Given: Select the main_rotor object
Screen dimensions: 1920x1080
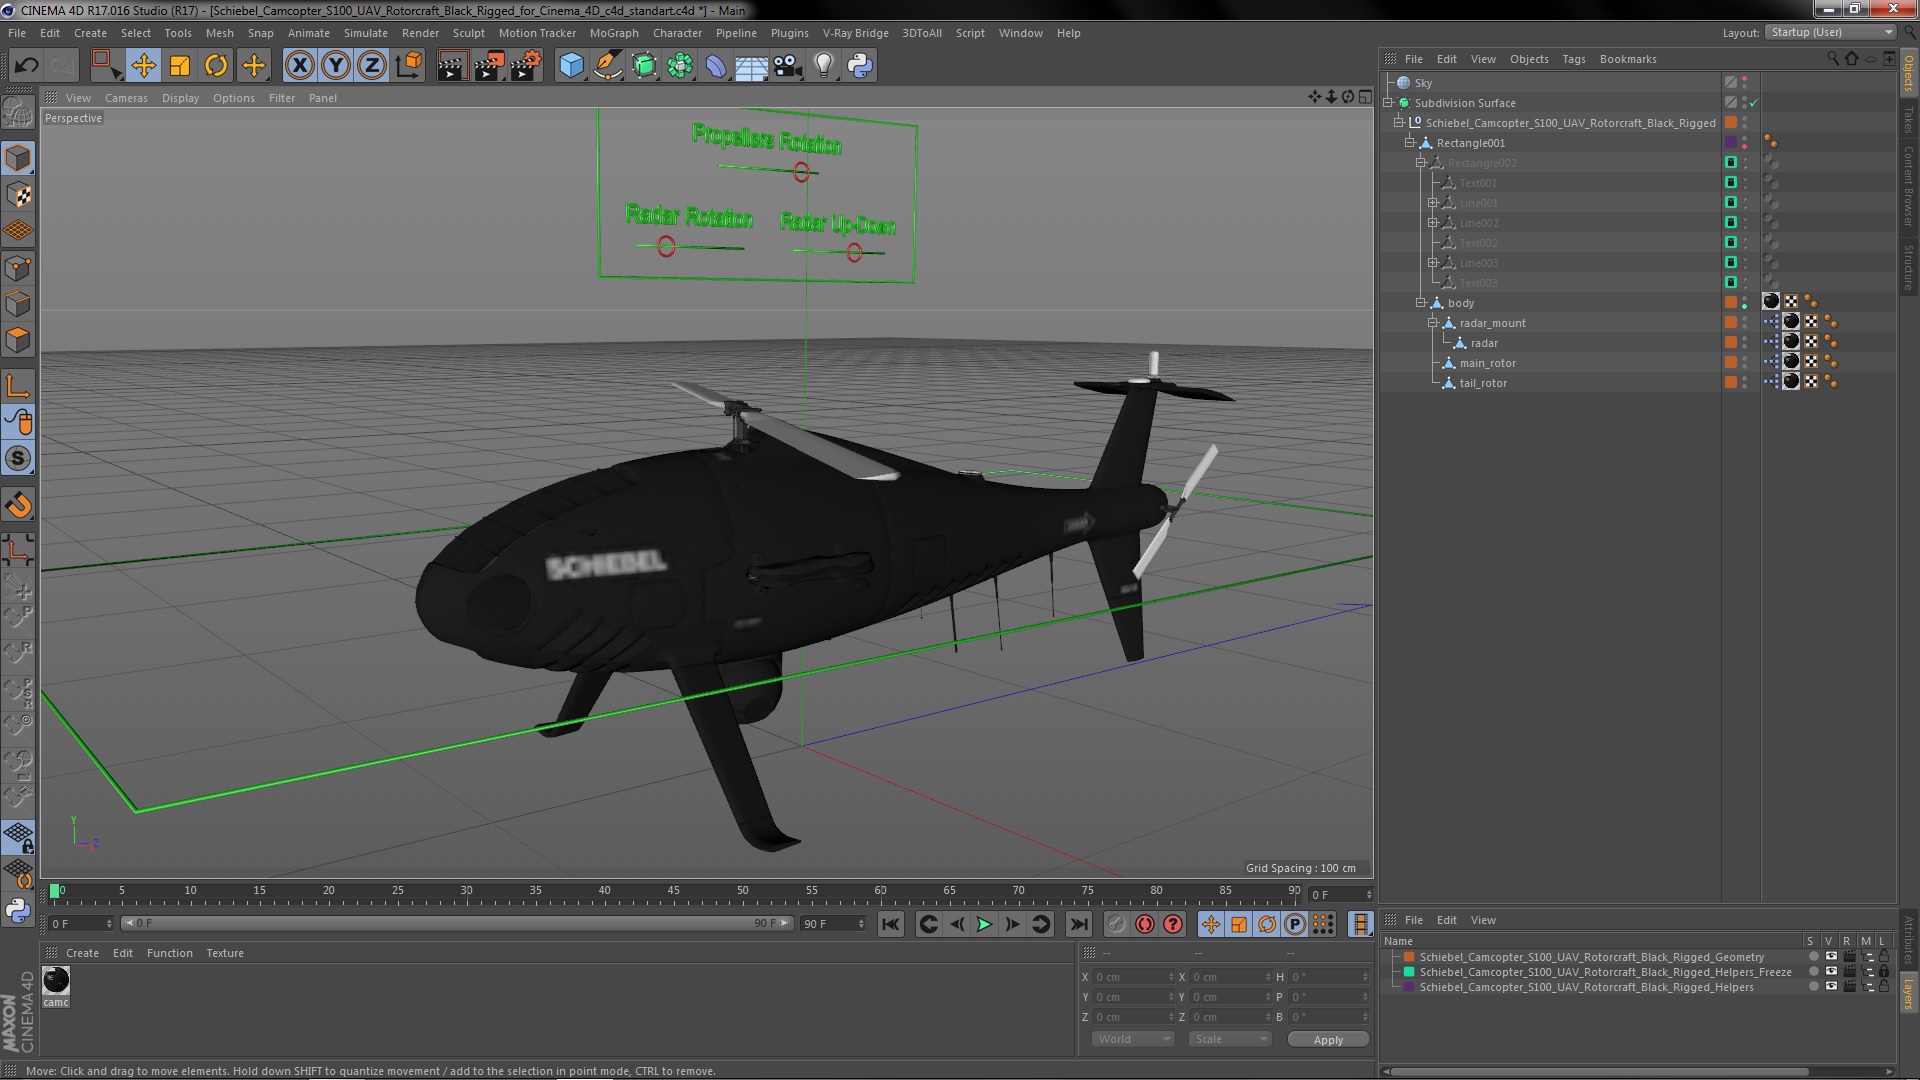Looking at the screenshot, I should [1487, 363].
